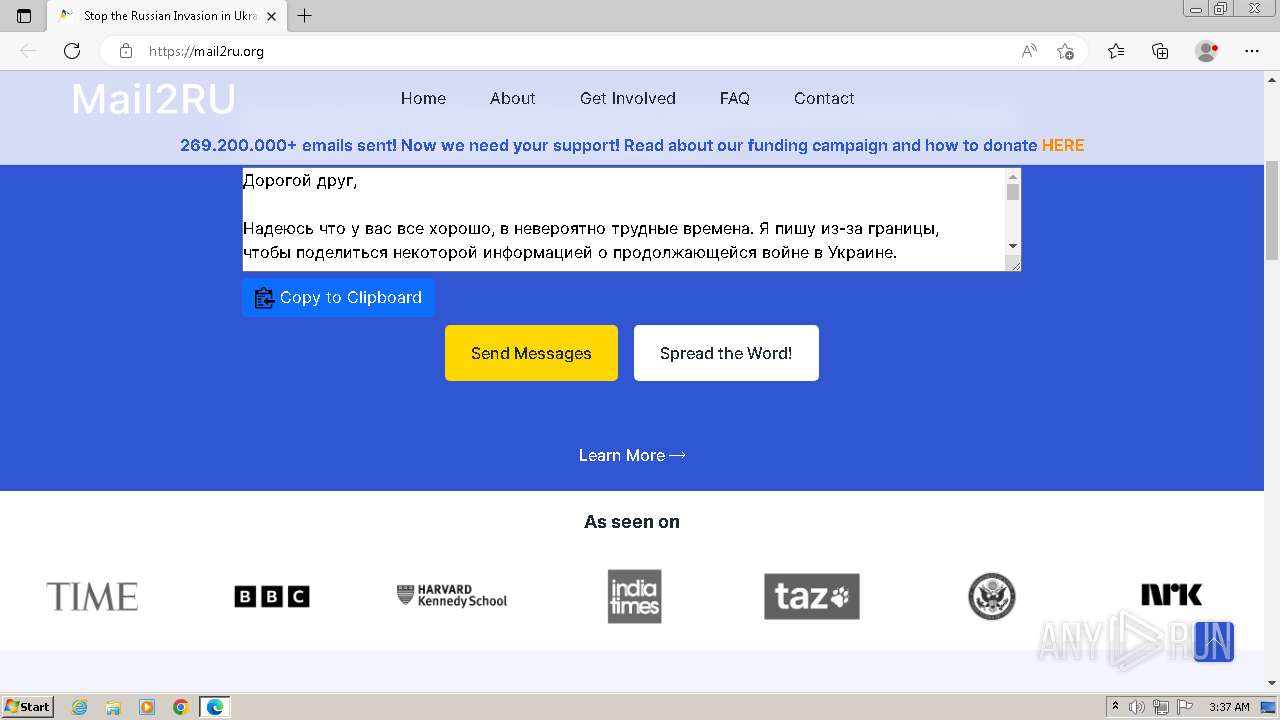Open the Contact page
This screenshot has height=720, width=1280.
(x=824, y=98)
